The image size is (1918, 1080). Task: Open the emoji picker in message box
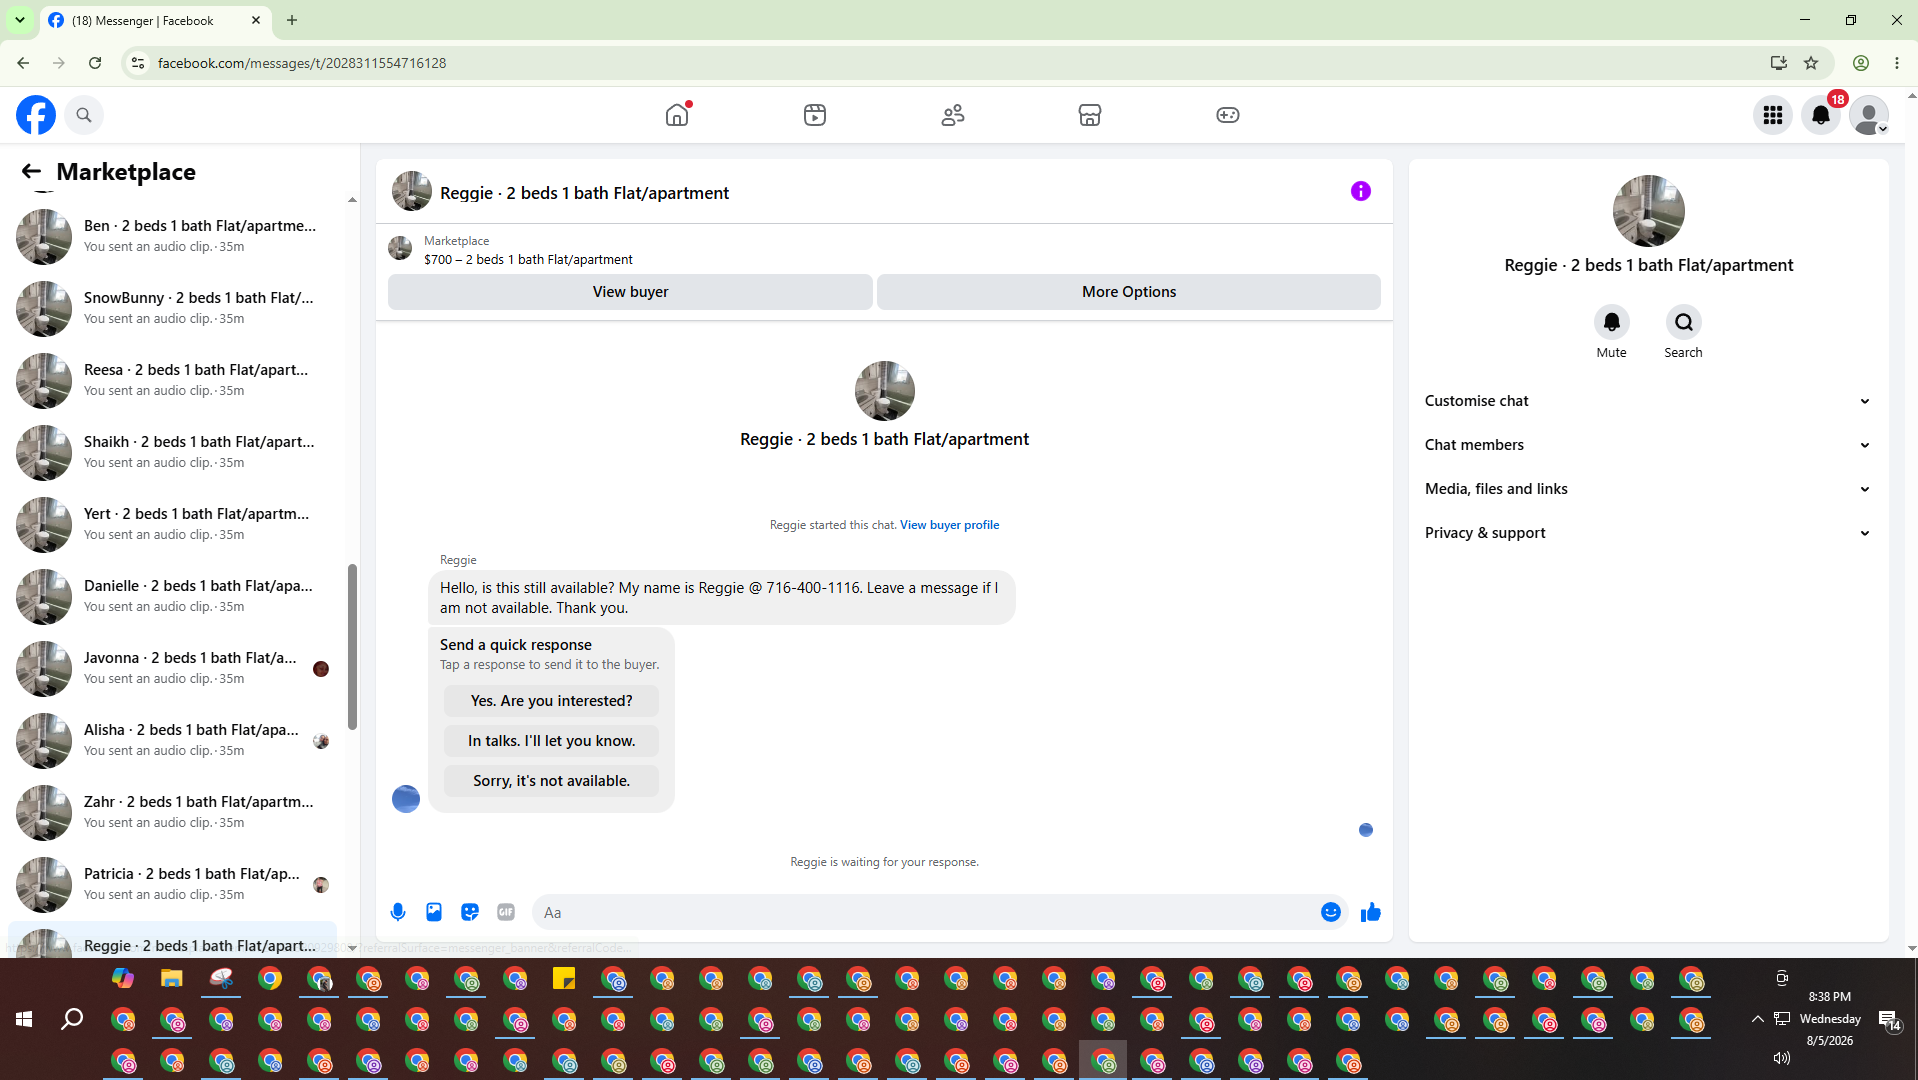(1330, 912)
